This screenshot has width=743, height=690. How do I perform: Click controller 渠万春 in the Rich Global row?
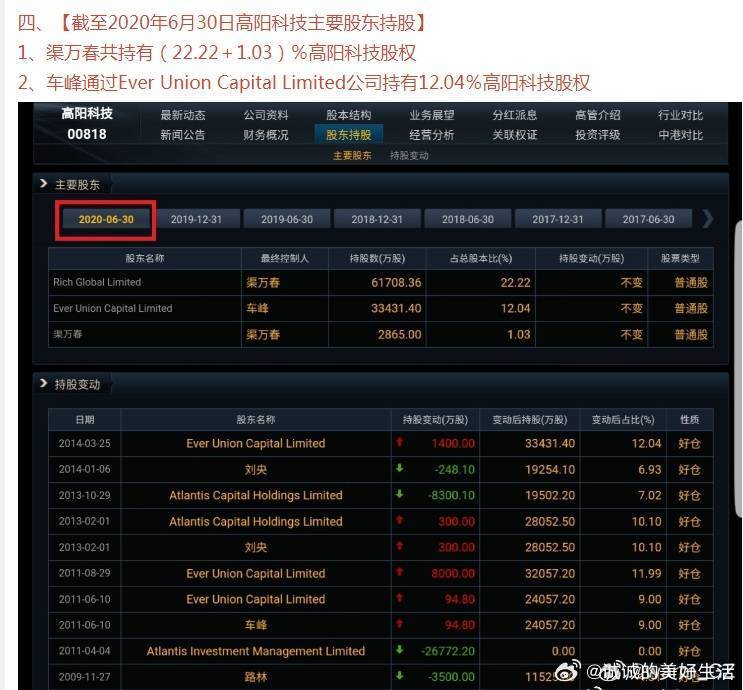[263, 283]
